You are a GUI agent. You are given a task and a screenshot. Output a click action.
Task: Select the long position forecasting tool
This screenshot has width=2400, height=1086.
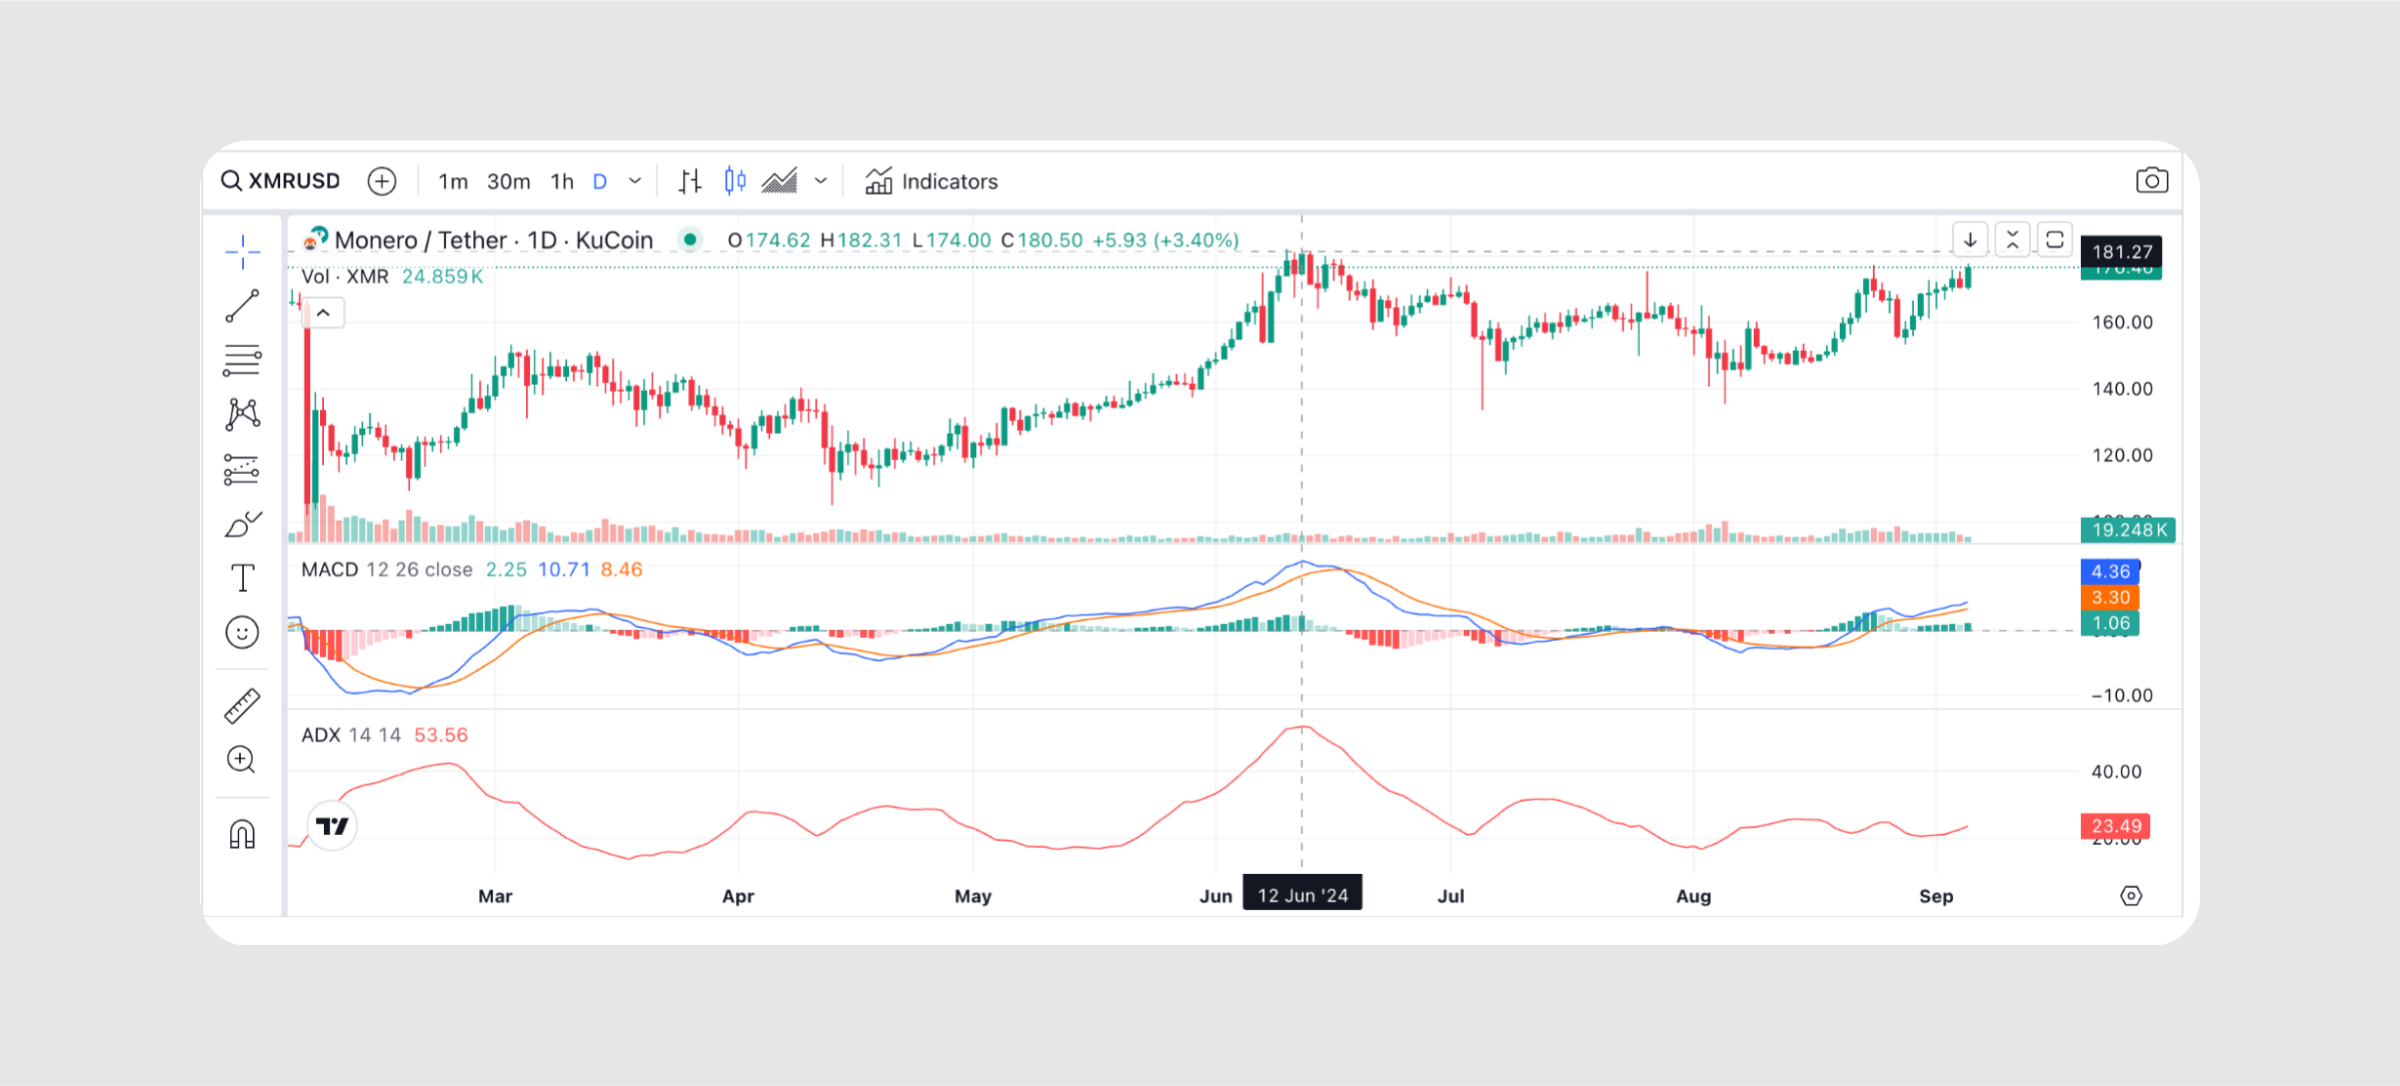coord(242,469)
